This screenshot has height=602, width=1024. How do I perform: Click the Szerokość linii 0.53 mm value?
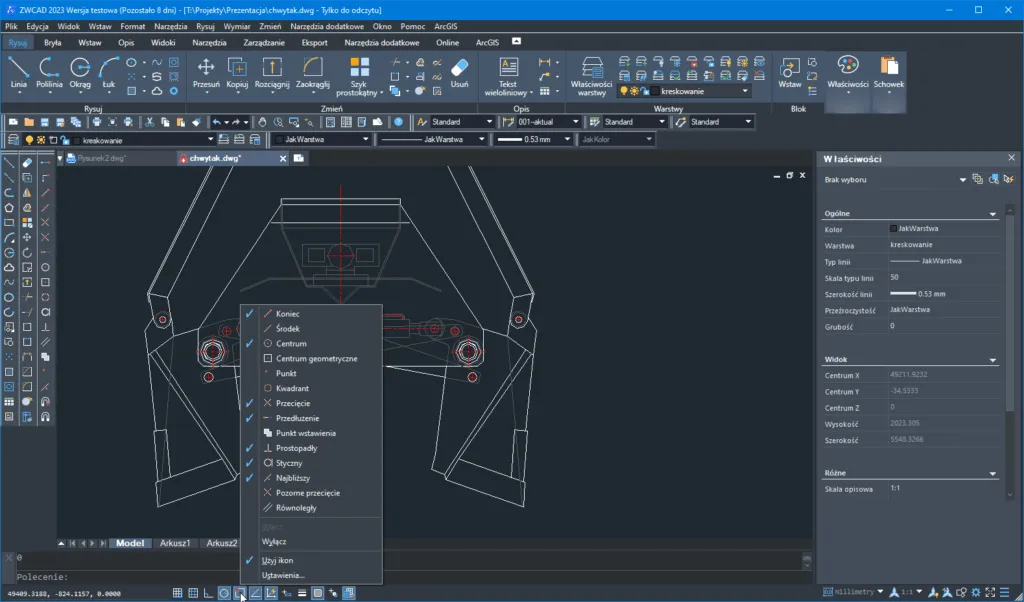point(943,294)
